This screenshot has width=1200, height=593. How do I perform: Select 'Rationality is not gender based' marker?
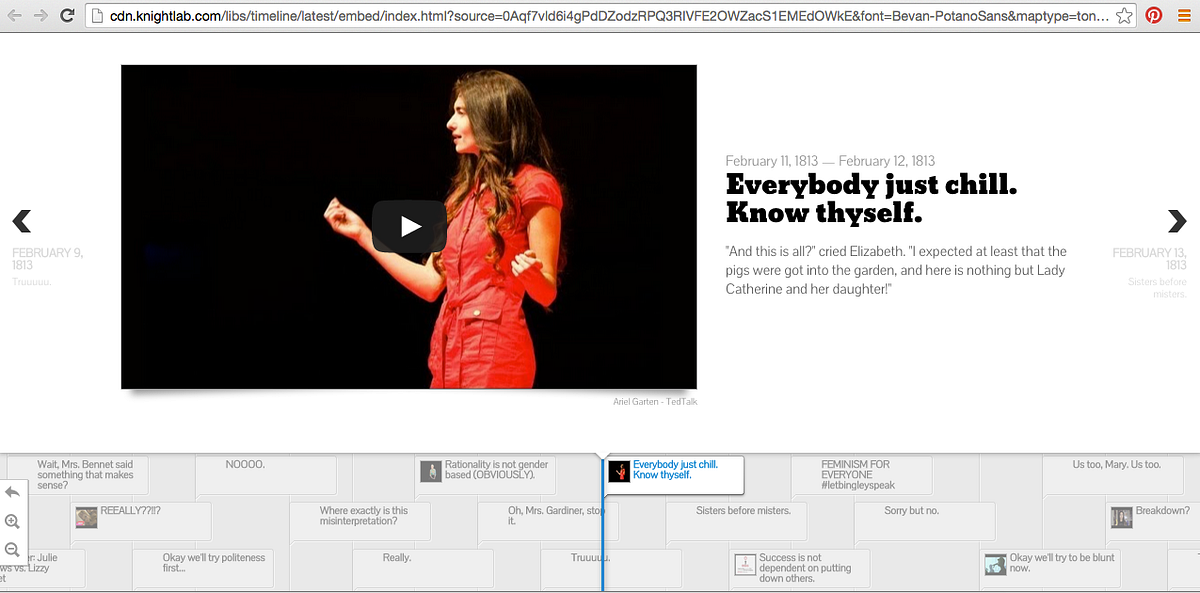click(x=485, y=475)
